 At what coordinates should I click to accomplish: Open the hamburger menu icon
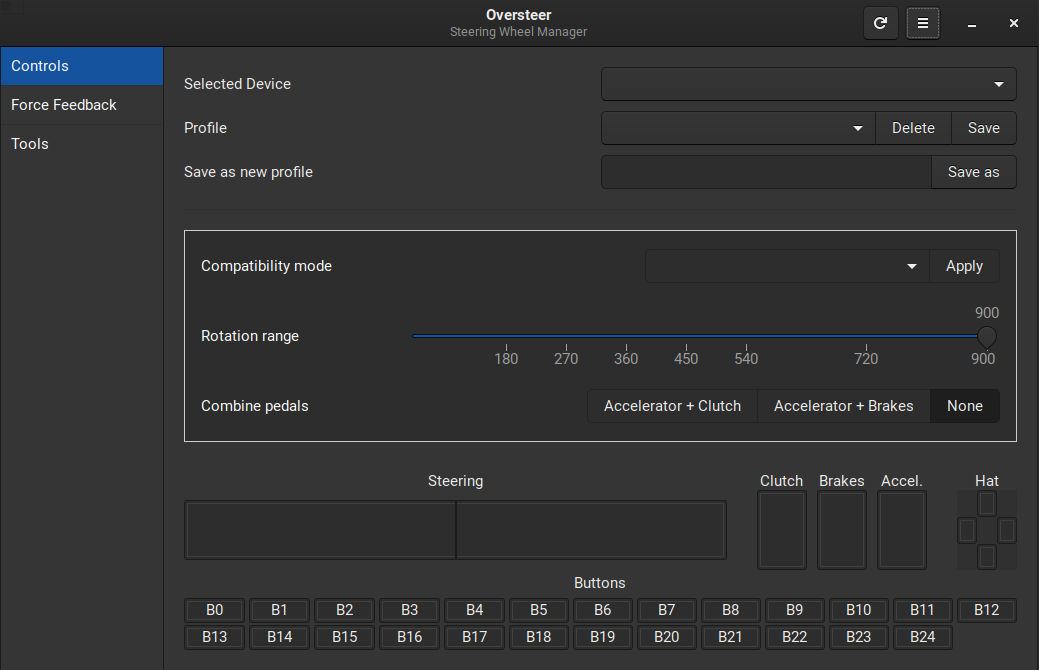[x=922, y=23]
